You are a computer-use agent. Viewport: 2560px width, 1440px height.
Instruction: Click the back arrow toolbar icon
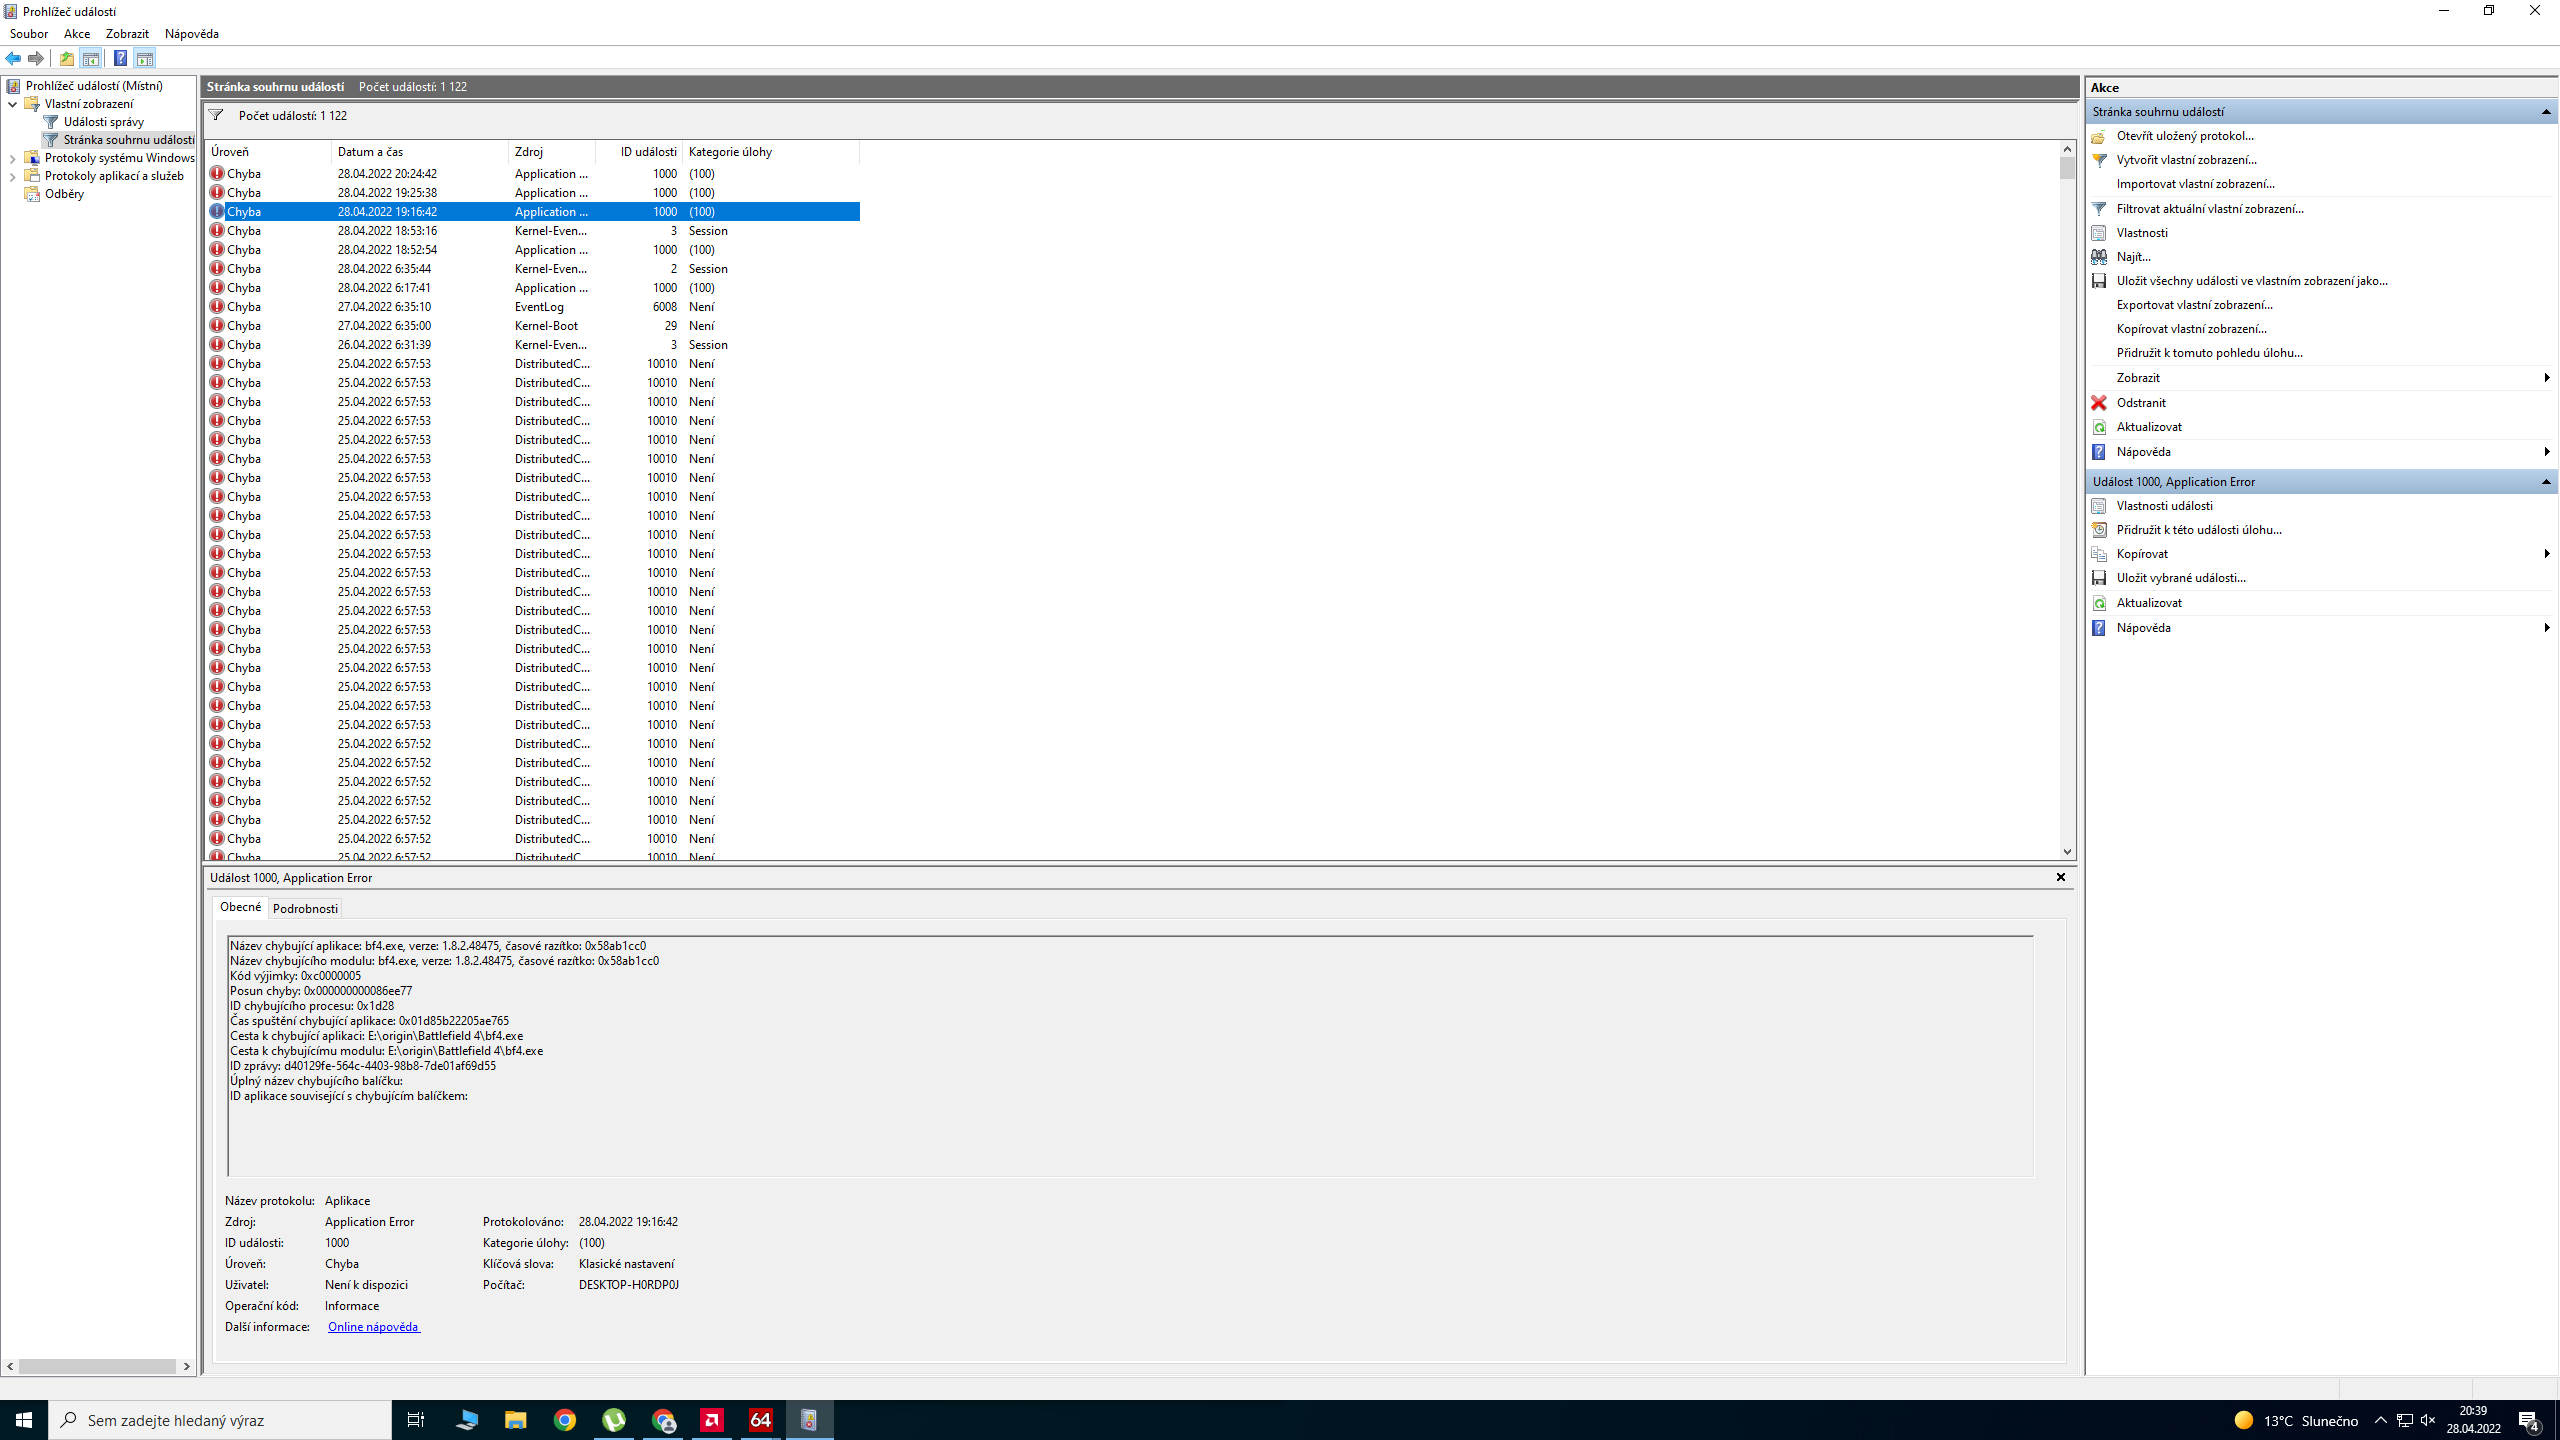13,59
